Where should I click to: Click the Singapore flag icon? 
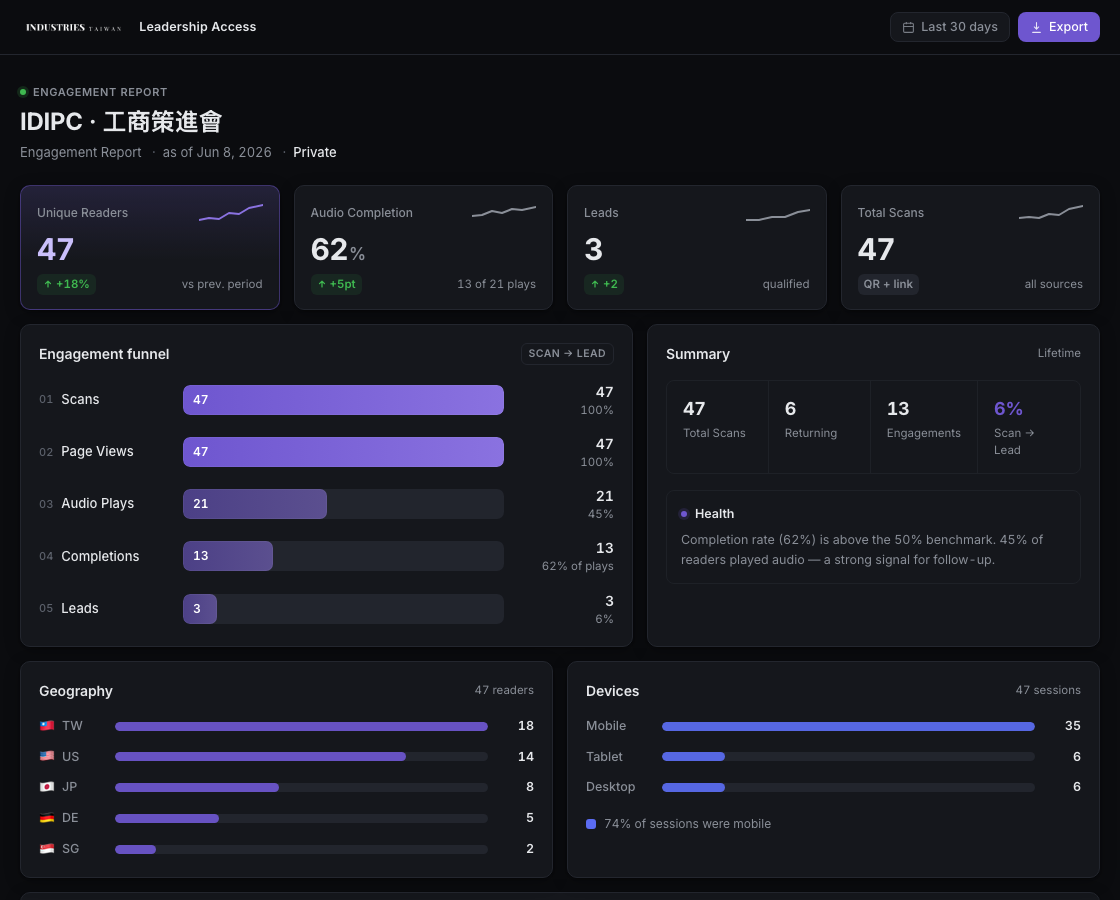pos(47,849)
